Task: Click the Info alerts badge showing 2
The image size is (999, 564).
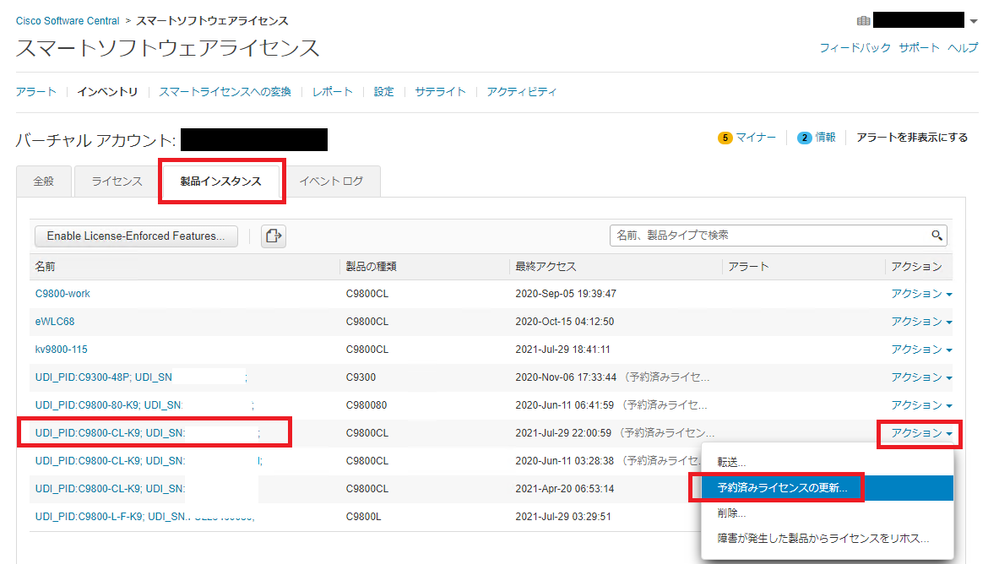Action: (804, 138)
